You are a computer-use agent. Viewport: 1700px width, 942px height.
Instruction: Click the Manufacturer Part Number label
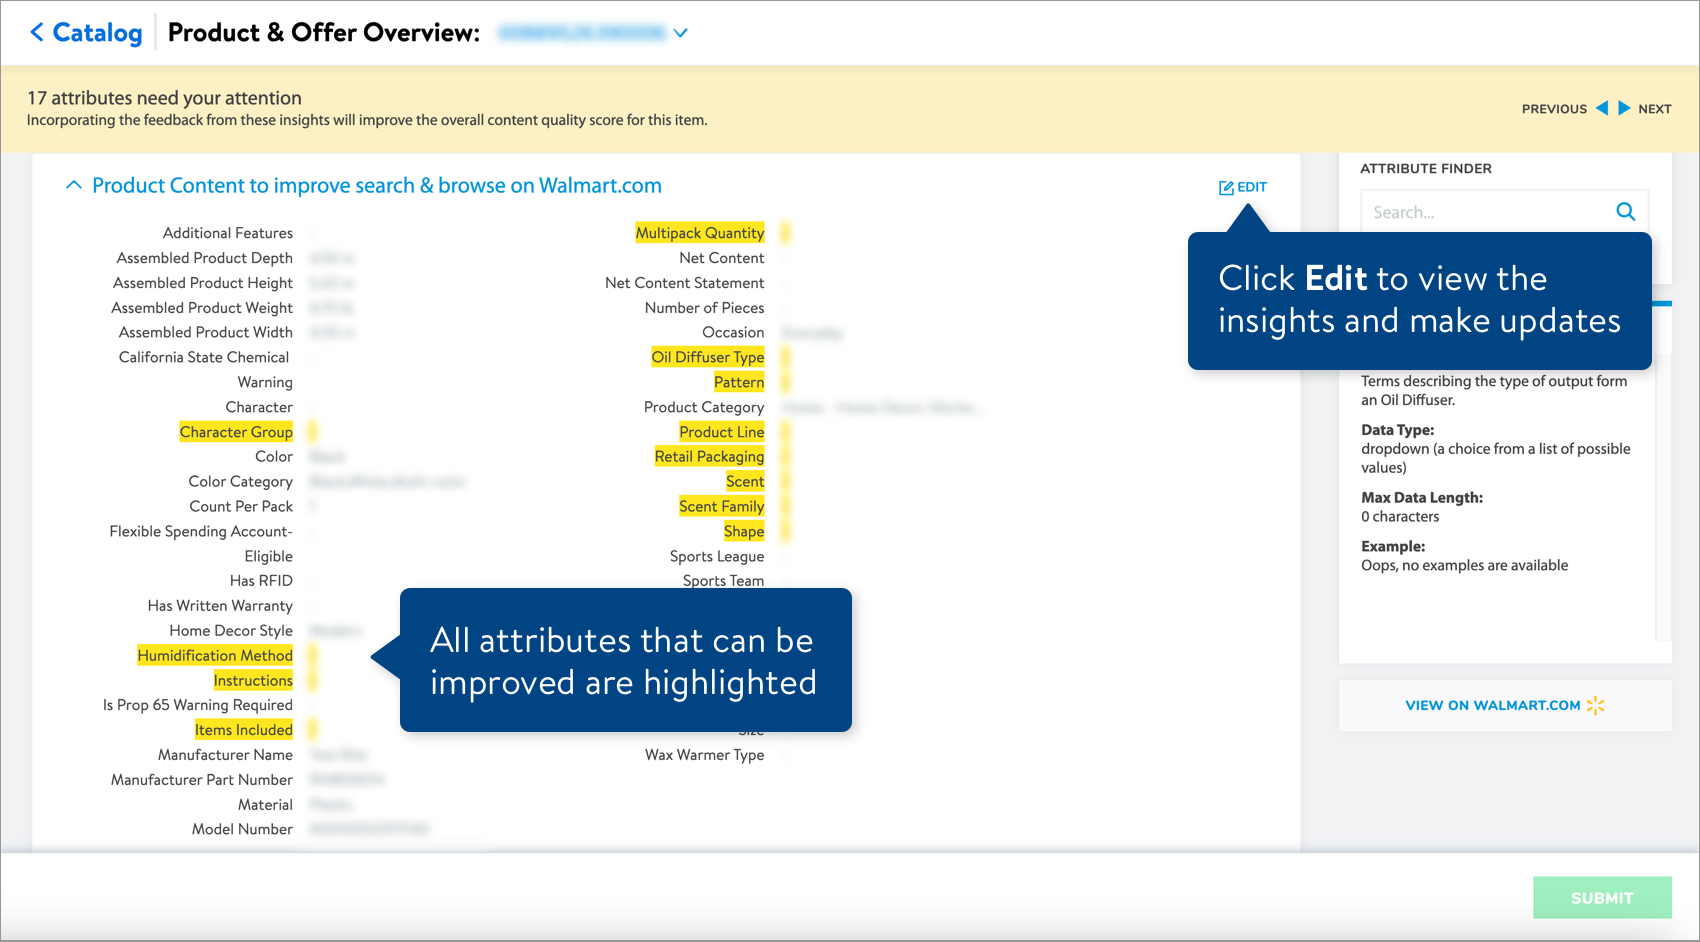pyautogui.click(x=202, y=780)
